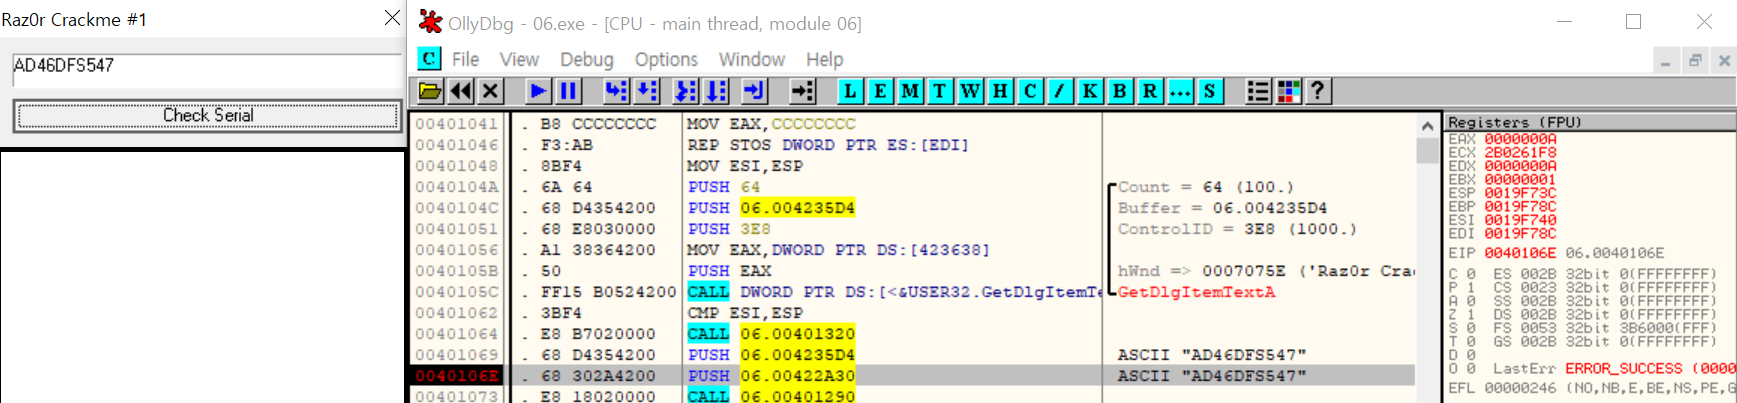1737x403 pixels.
Task: Open the Debug menu
Action: [586, 60]
